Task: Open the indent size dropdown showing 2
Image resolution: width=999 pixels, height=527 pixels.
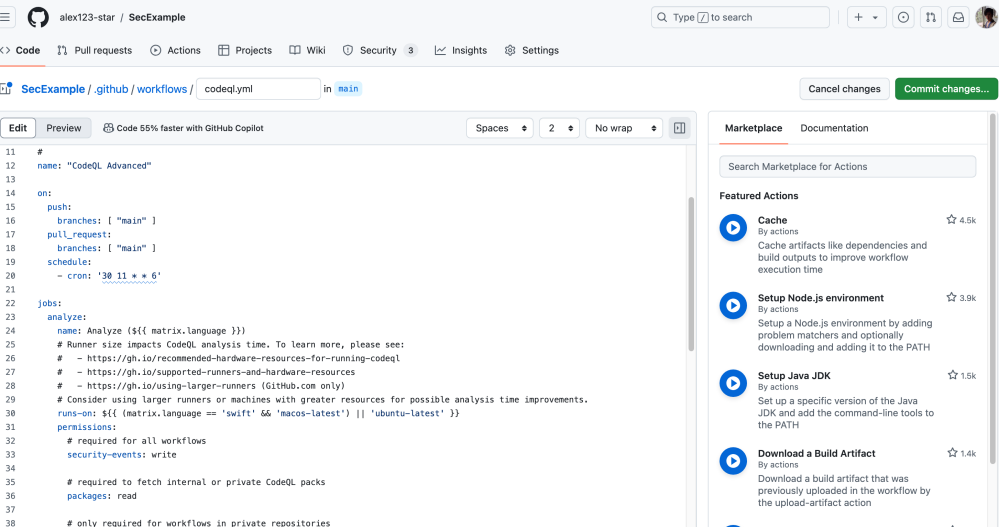Action: click(x=559, y=128)
